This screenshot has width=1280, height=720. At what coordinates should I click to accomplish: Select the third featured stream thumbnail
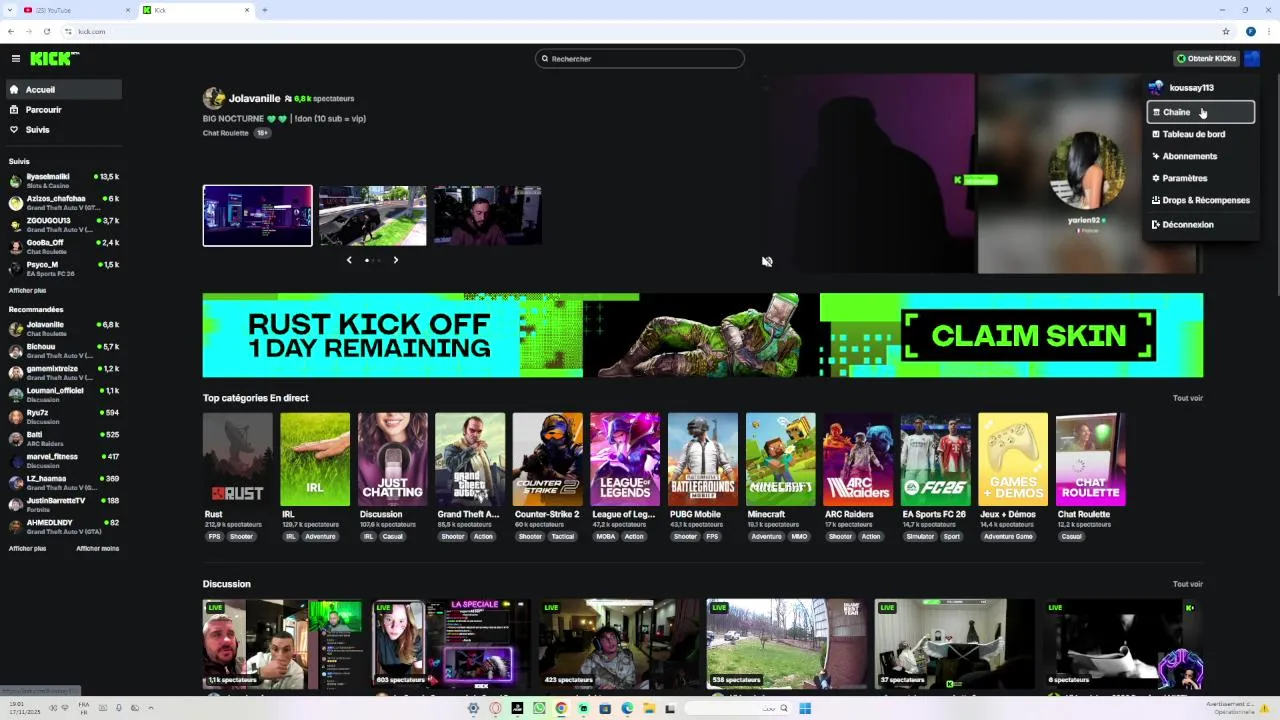(x=487, y=215)
